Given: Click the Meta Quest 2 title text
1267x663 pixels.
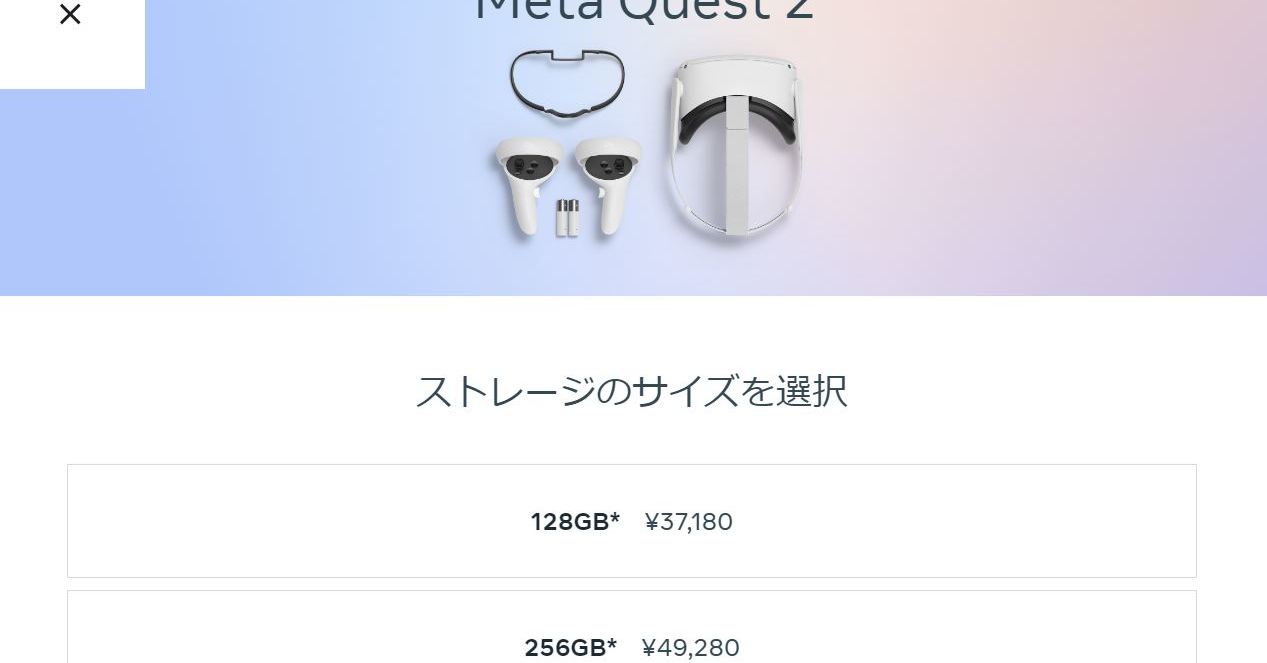Looking at the screenshot, I should click(x=643, y=10).
